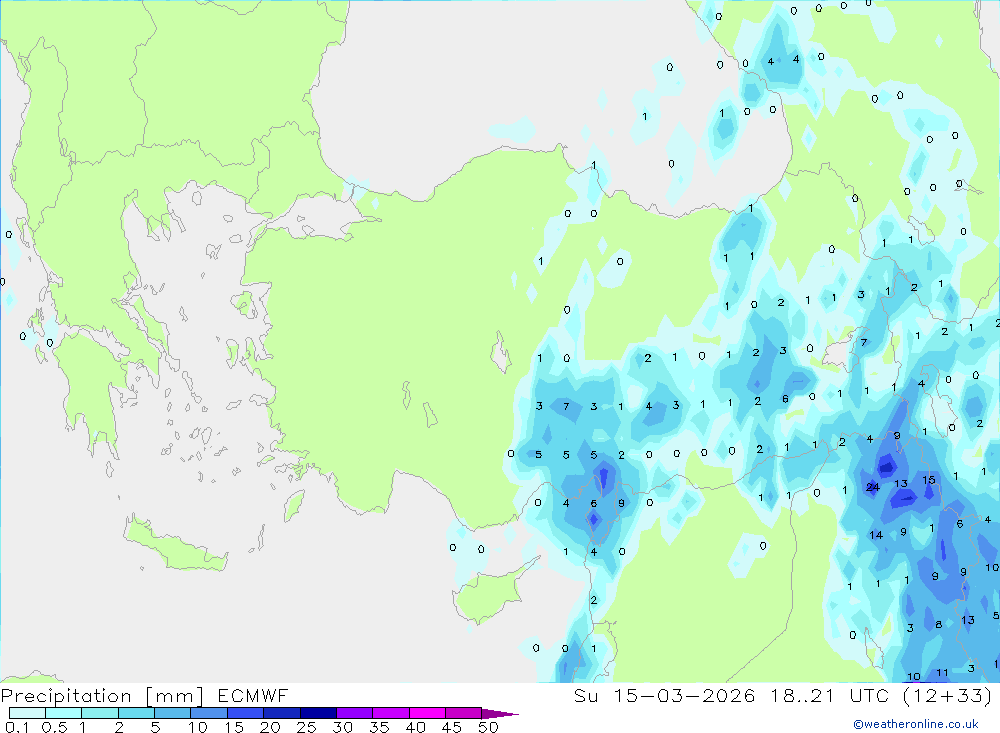This screenshot has height=733, width=1000.
Task: Pick the purple legend swatch between 30 and 35
Action: point(355,713)
